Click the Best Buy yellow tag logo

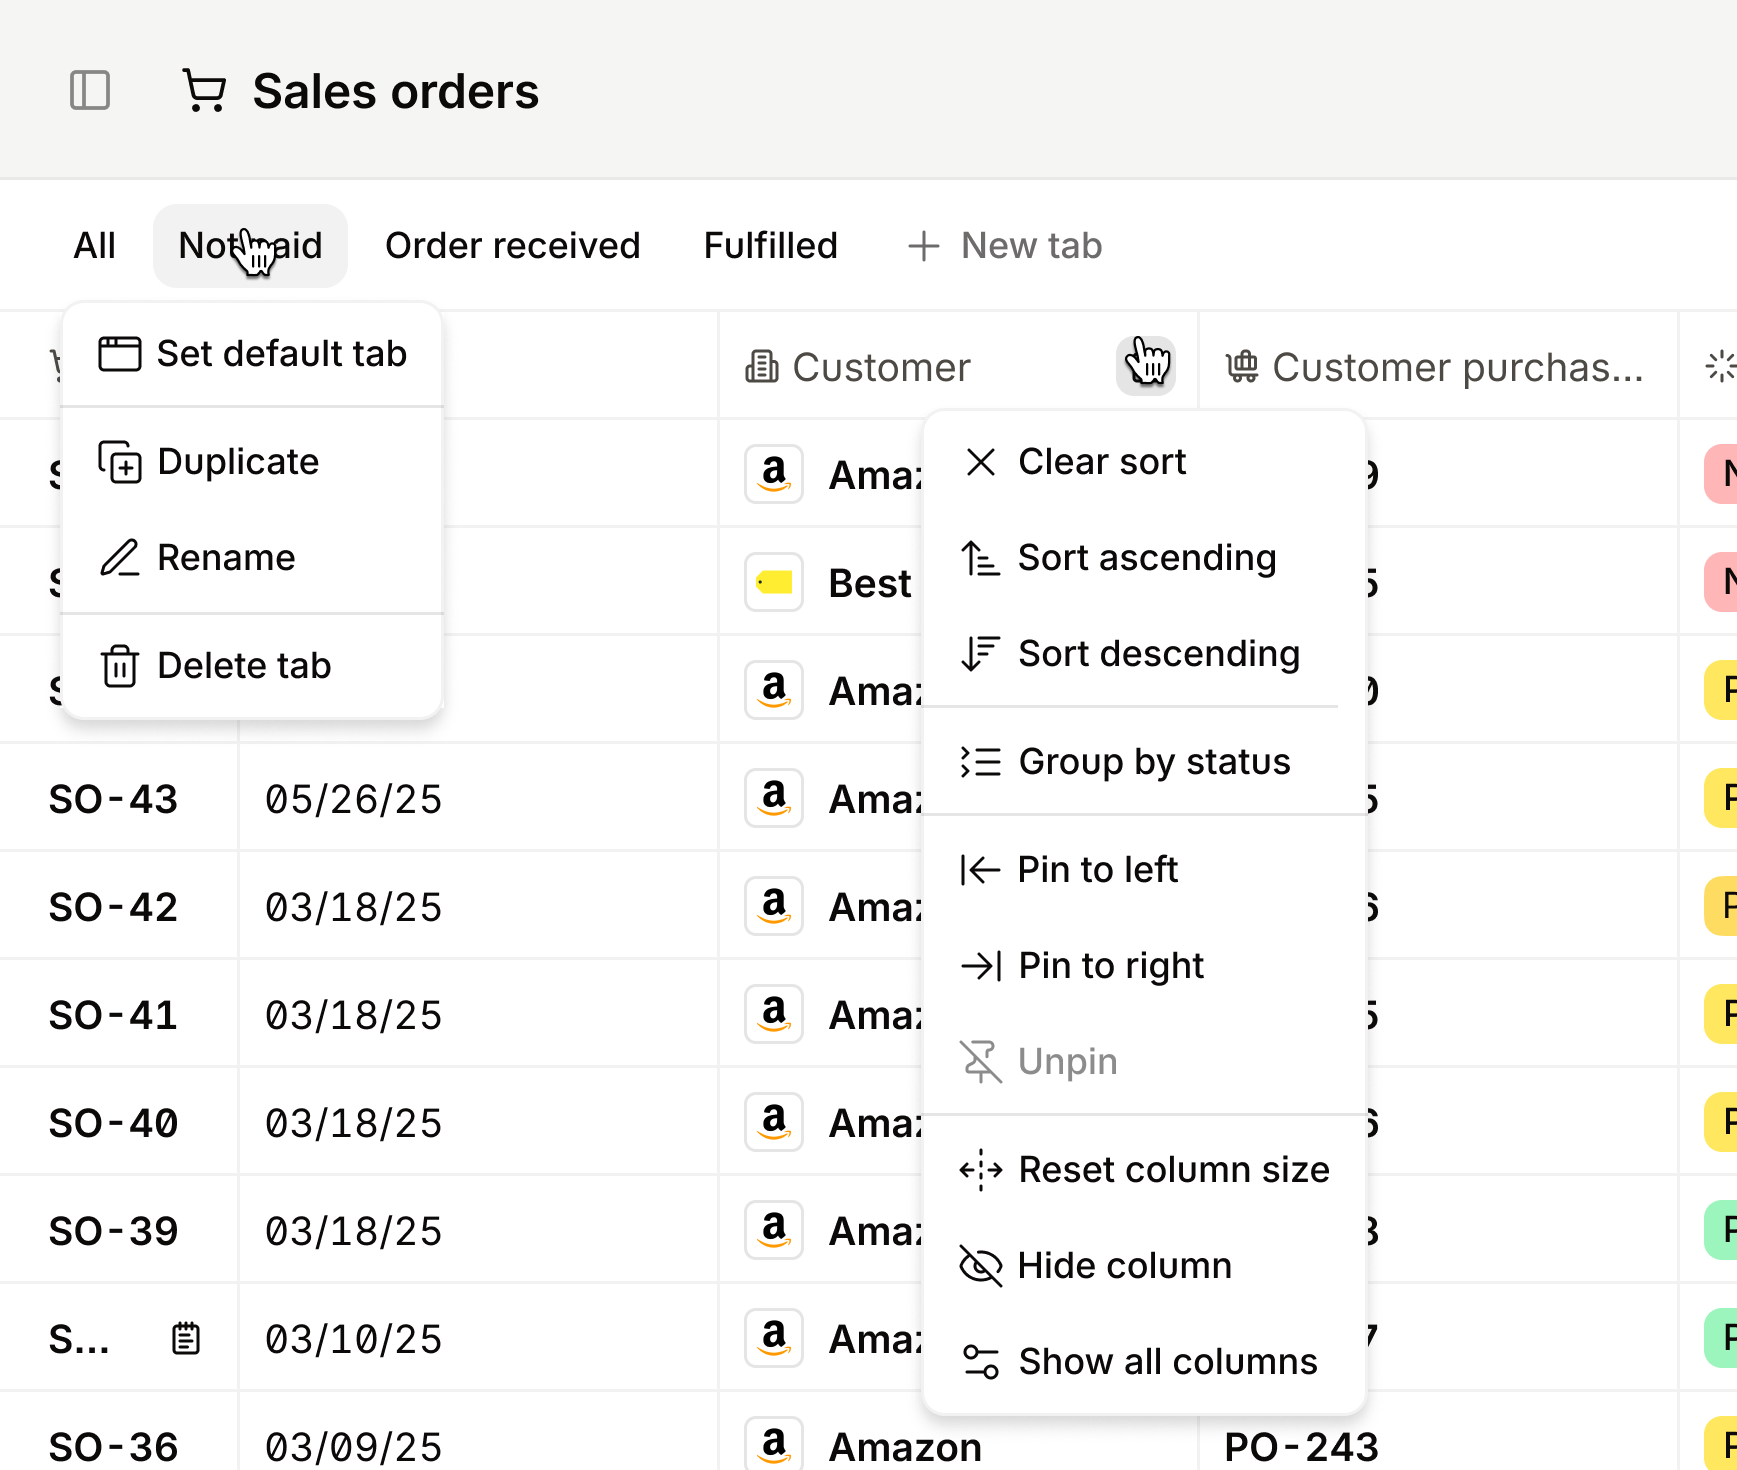click(x=774, y=582)
